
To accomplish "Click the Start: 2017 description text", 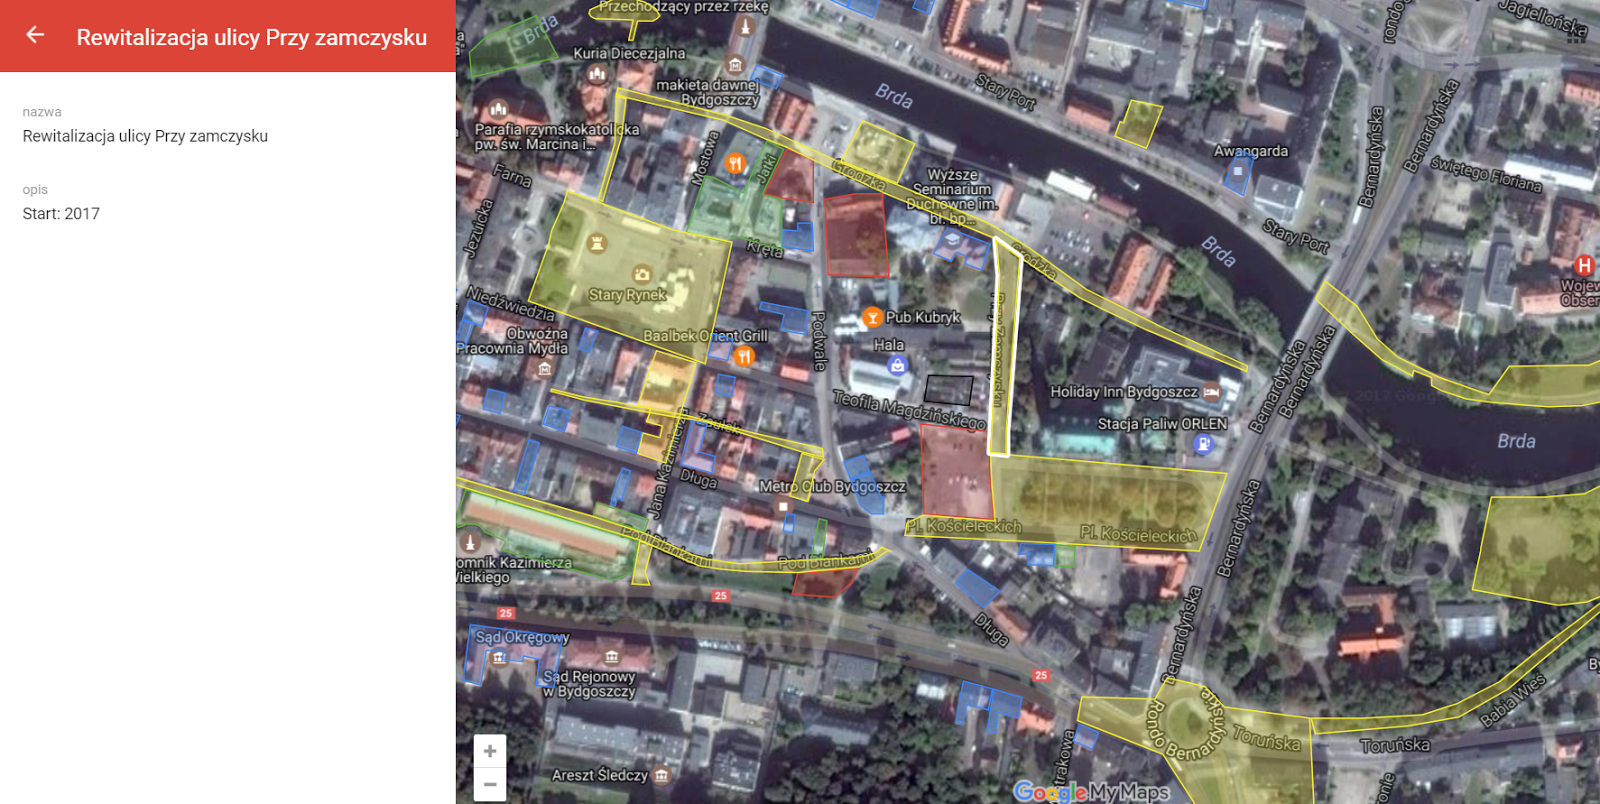I will [61, 214].
